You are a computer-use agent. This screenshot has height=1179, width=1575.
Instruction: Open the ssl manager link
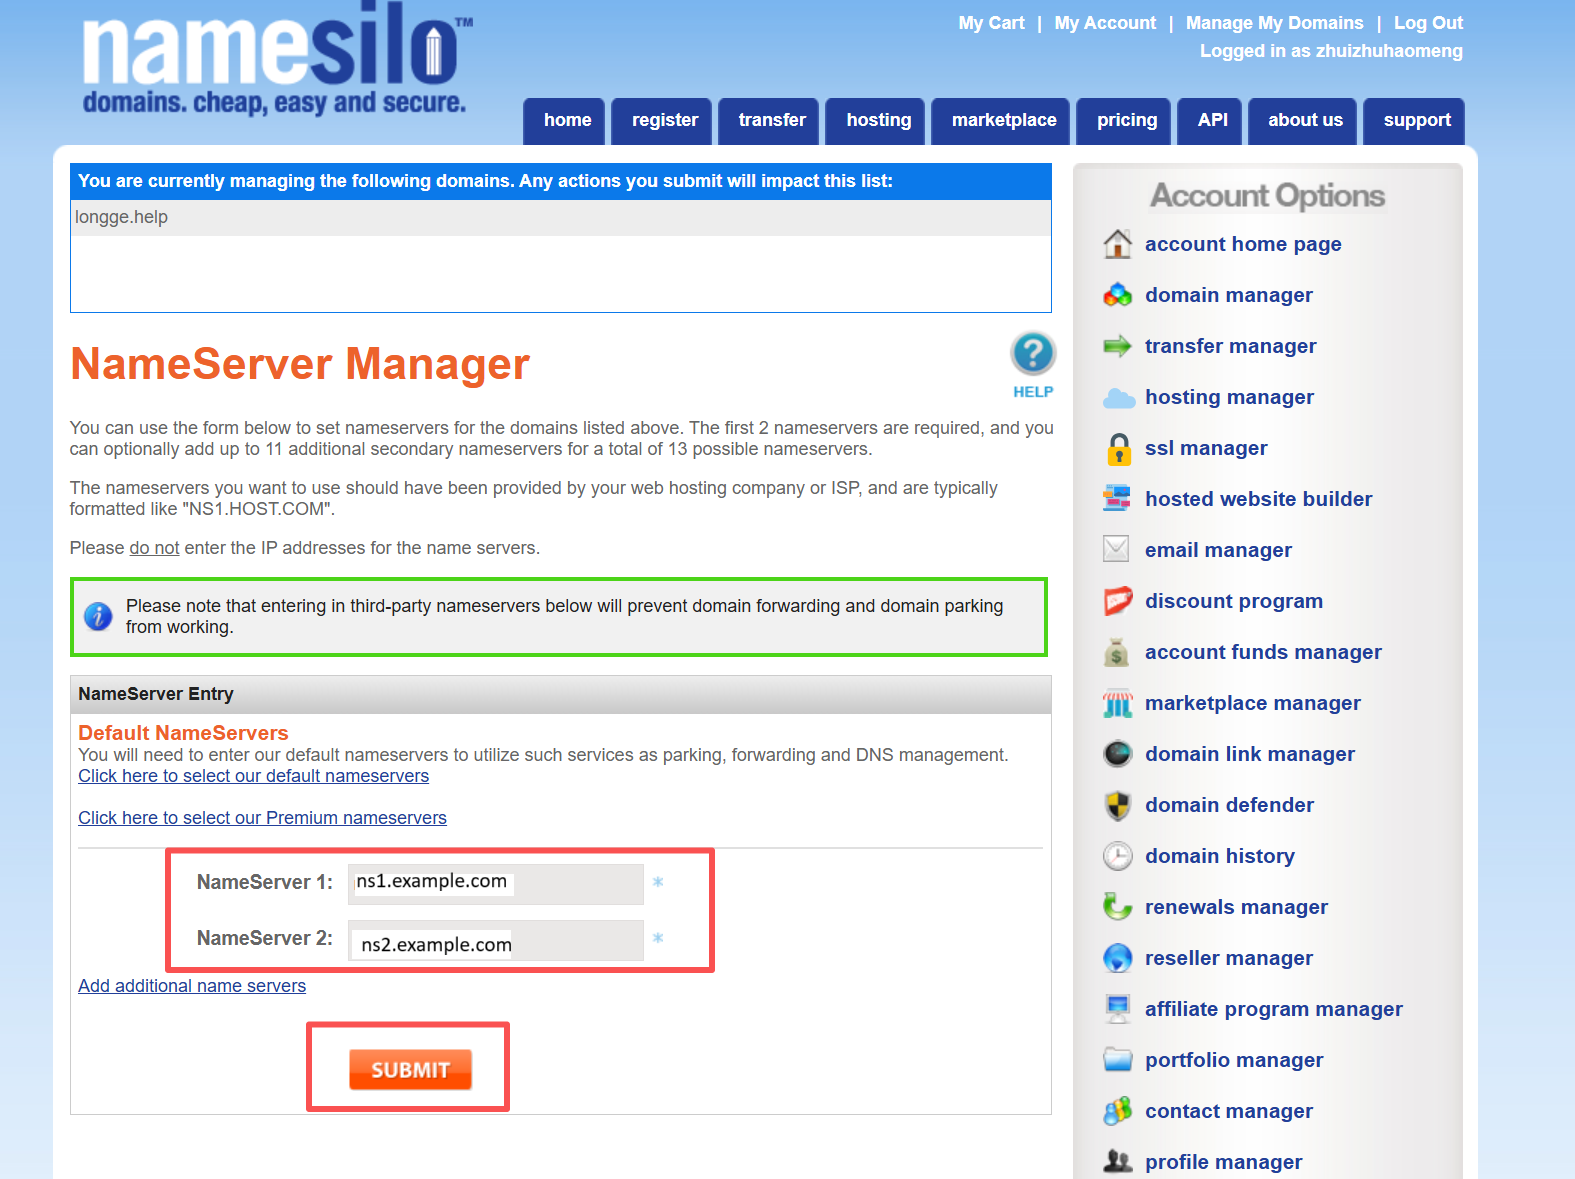(x=1206, y=448)
